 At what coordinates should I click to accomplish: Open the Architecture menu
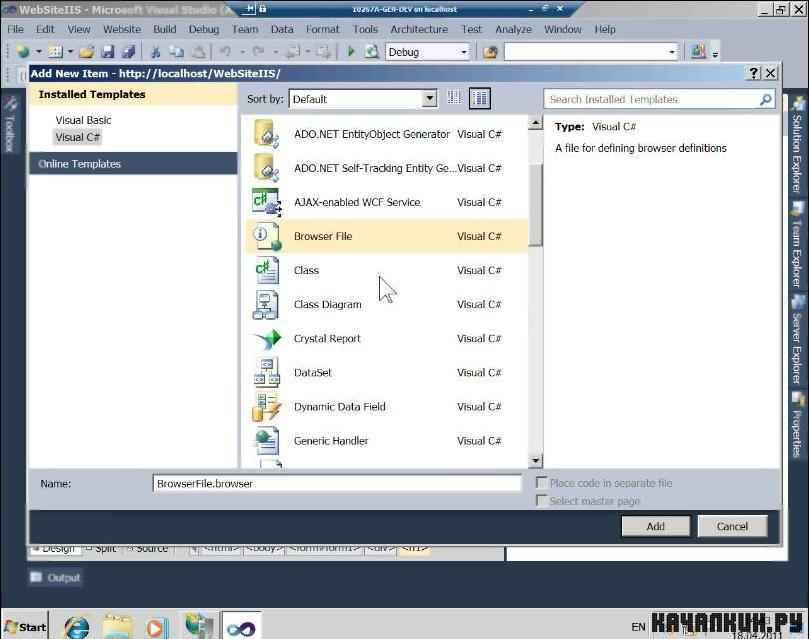pos(419,29)
